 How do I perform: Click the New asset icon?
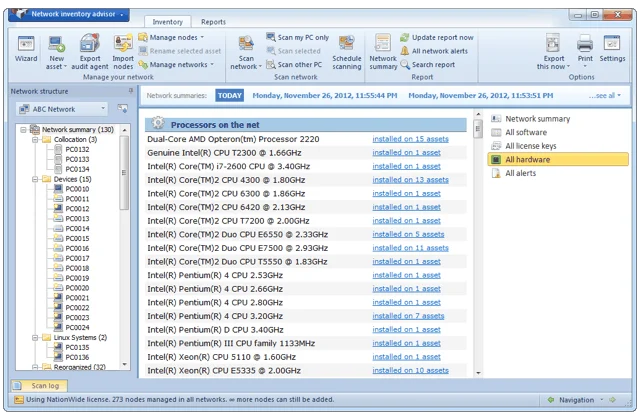click(x=56, y=44)
